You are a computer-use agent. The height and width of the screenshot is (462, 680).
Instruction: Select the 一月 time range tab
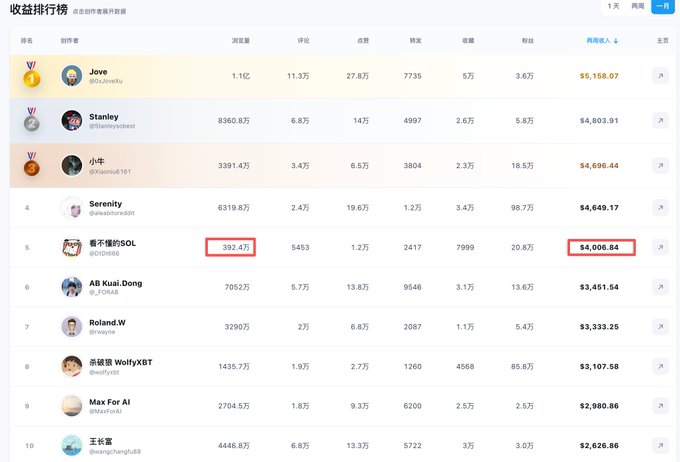pyautogui.click(x=663, y=6)
